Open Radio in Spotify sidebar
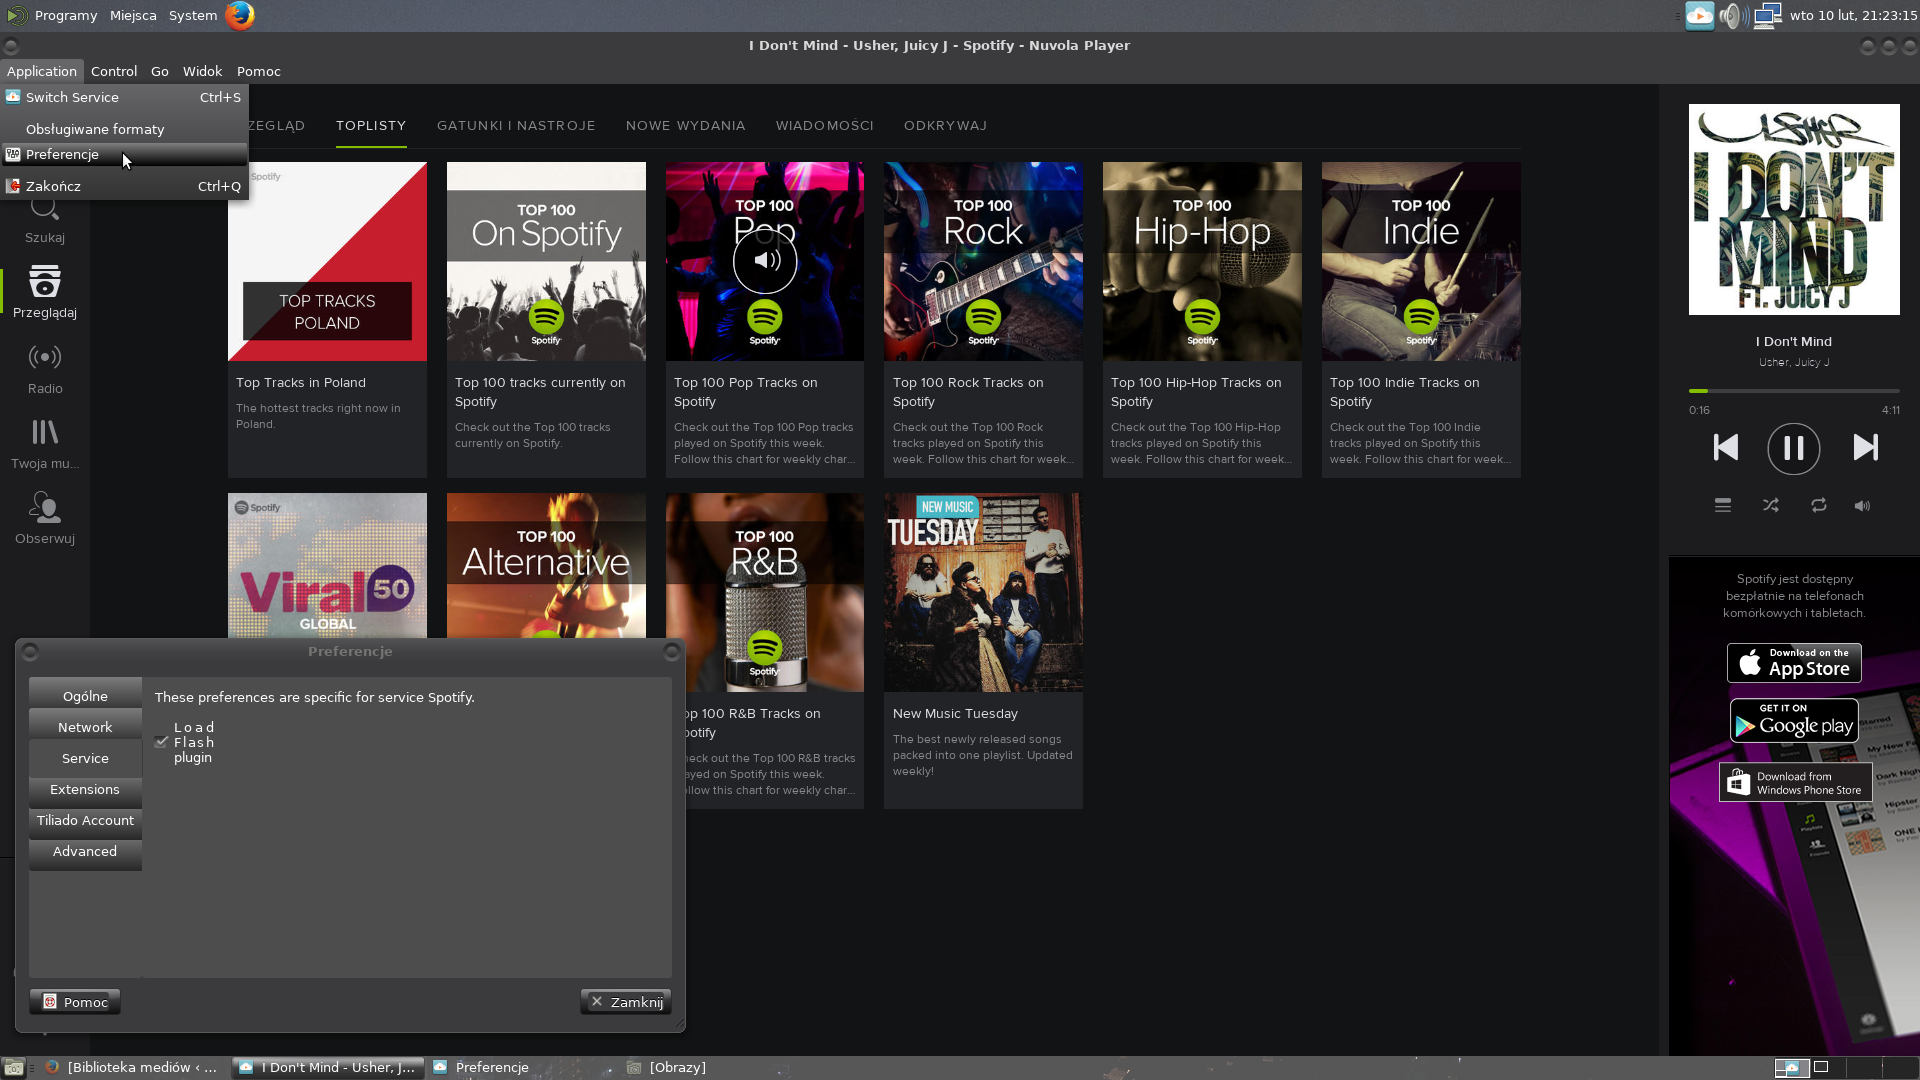The width and height of the screenshot is (1920, 1080). tap(45, 368)
